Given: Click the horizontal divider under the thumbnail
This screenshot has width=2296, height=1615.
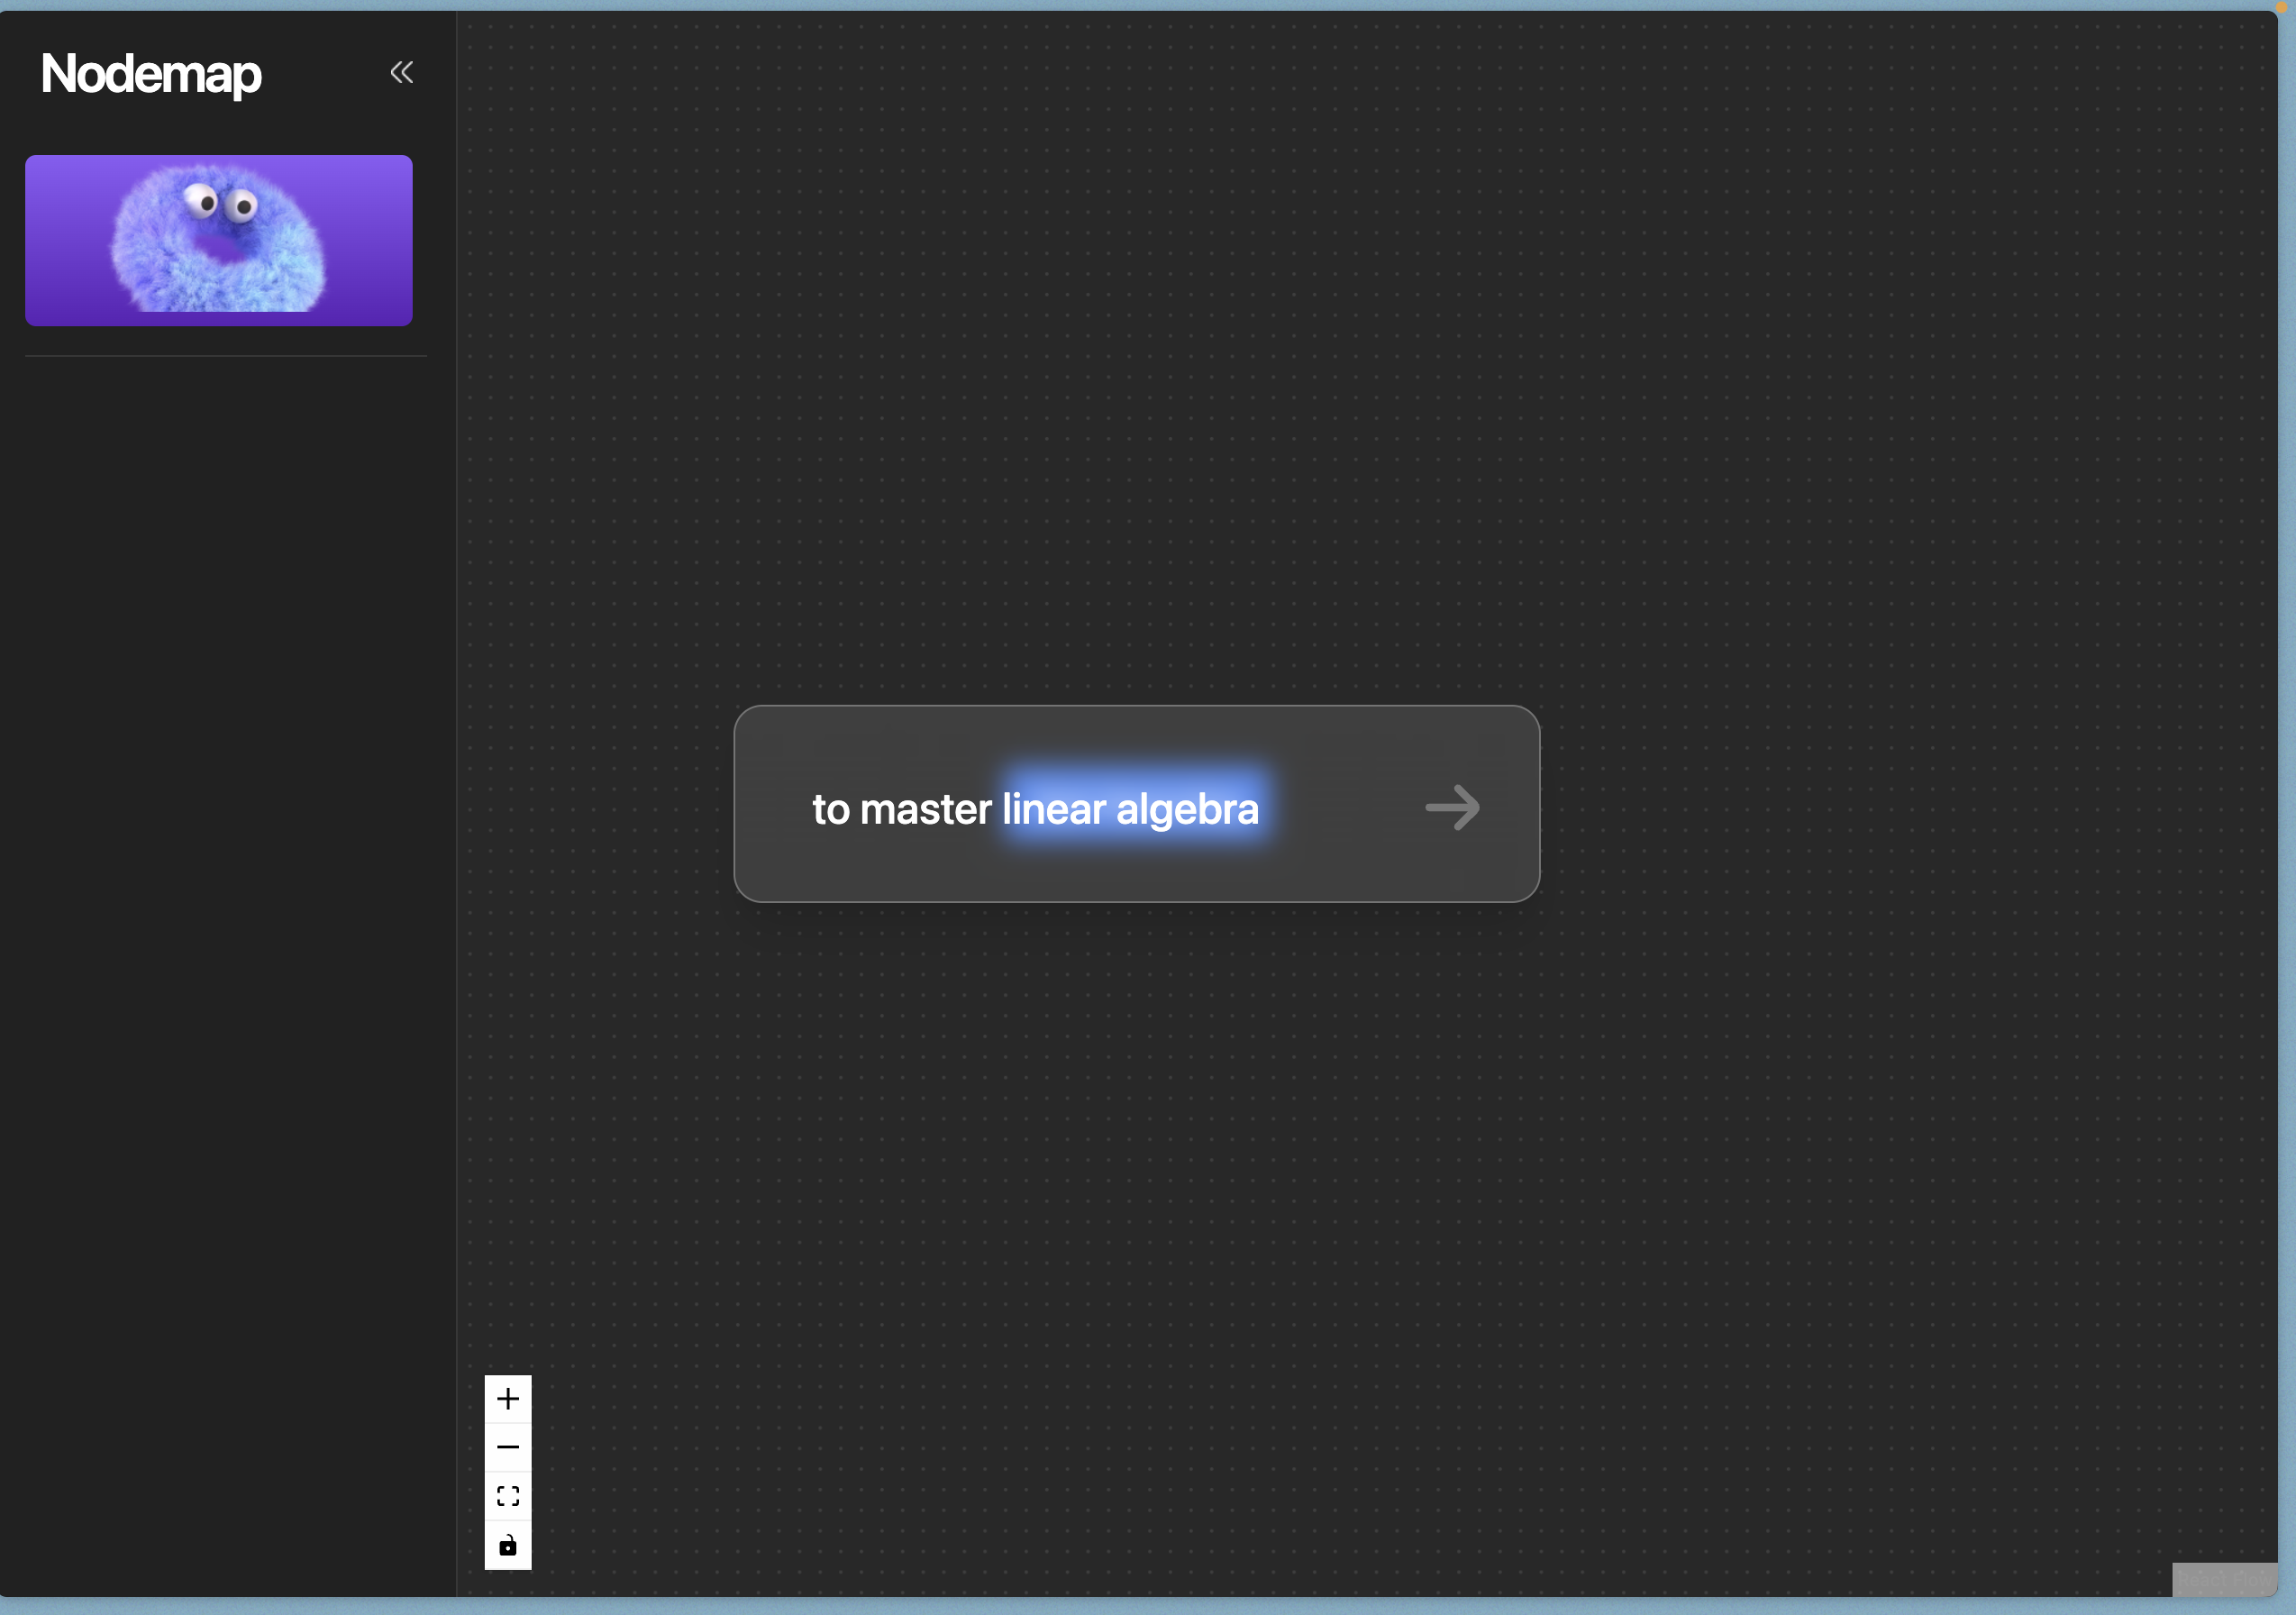Looking at the screenshot, I should click(x=225, y=356).
